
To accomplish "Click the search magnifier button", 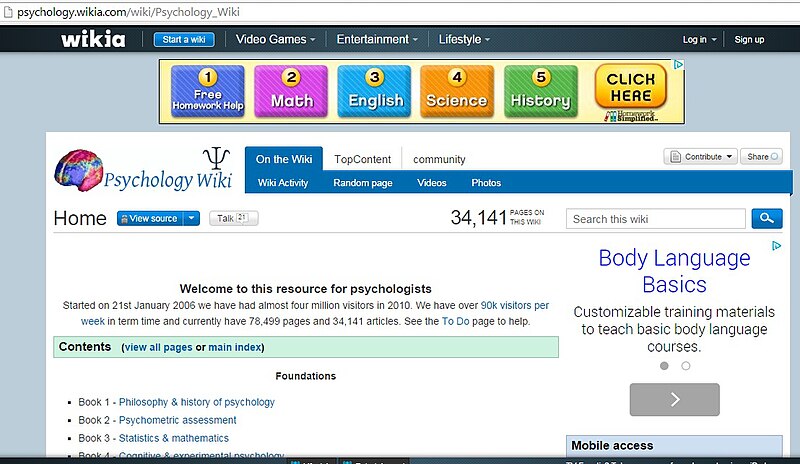I will tap(766, 218).
